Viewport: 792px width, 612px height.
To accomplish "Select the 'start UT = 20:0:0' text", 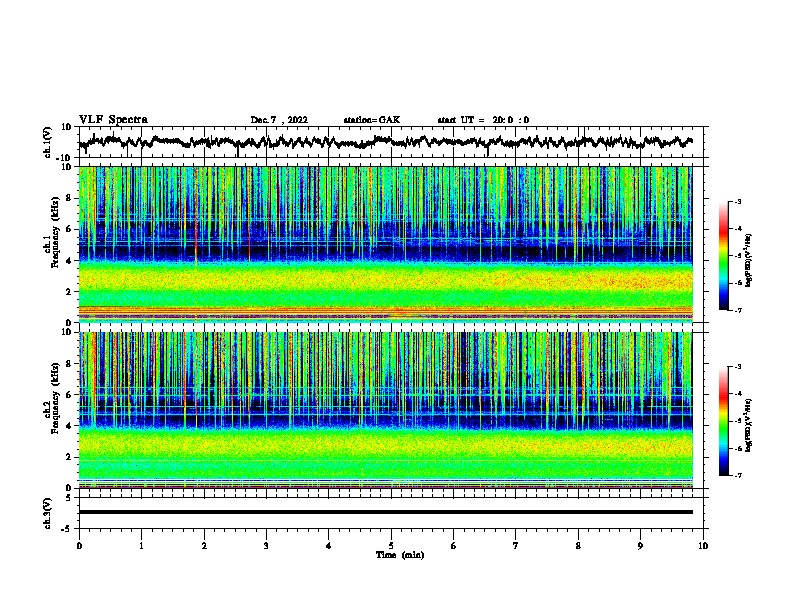I will click(x=483, y=120).
